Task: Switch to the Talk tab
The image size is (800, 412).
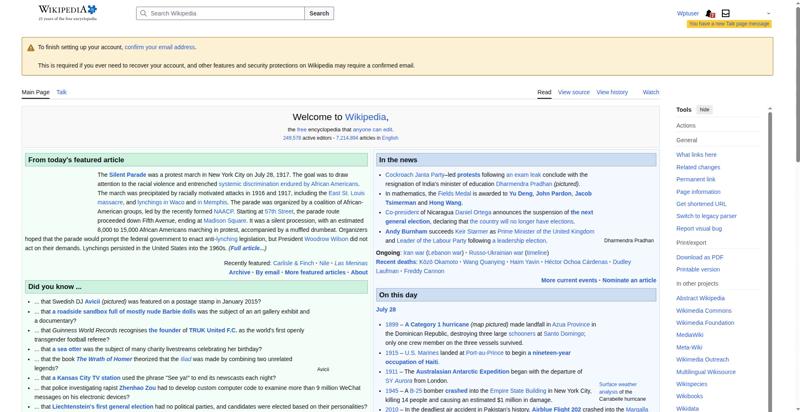Action: (61, 92)
